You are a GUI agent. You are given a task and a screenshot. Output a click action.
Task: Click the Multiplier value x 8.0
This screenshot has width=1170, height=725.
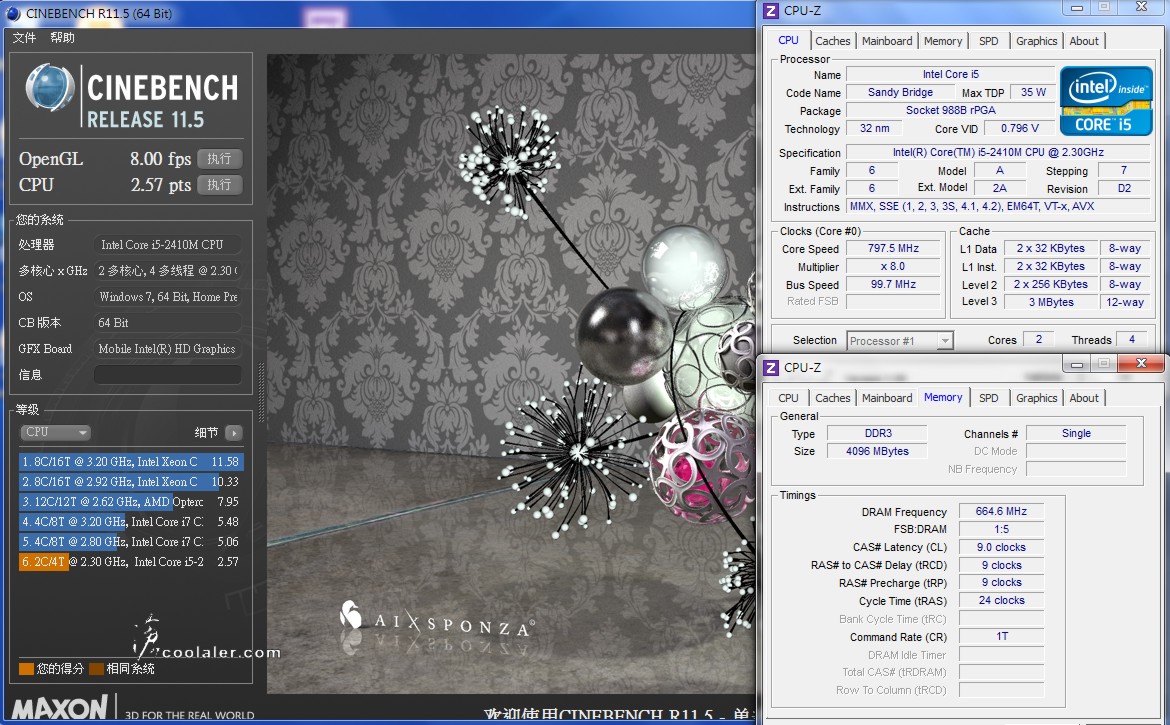coord(892,266)
